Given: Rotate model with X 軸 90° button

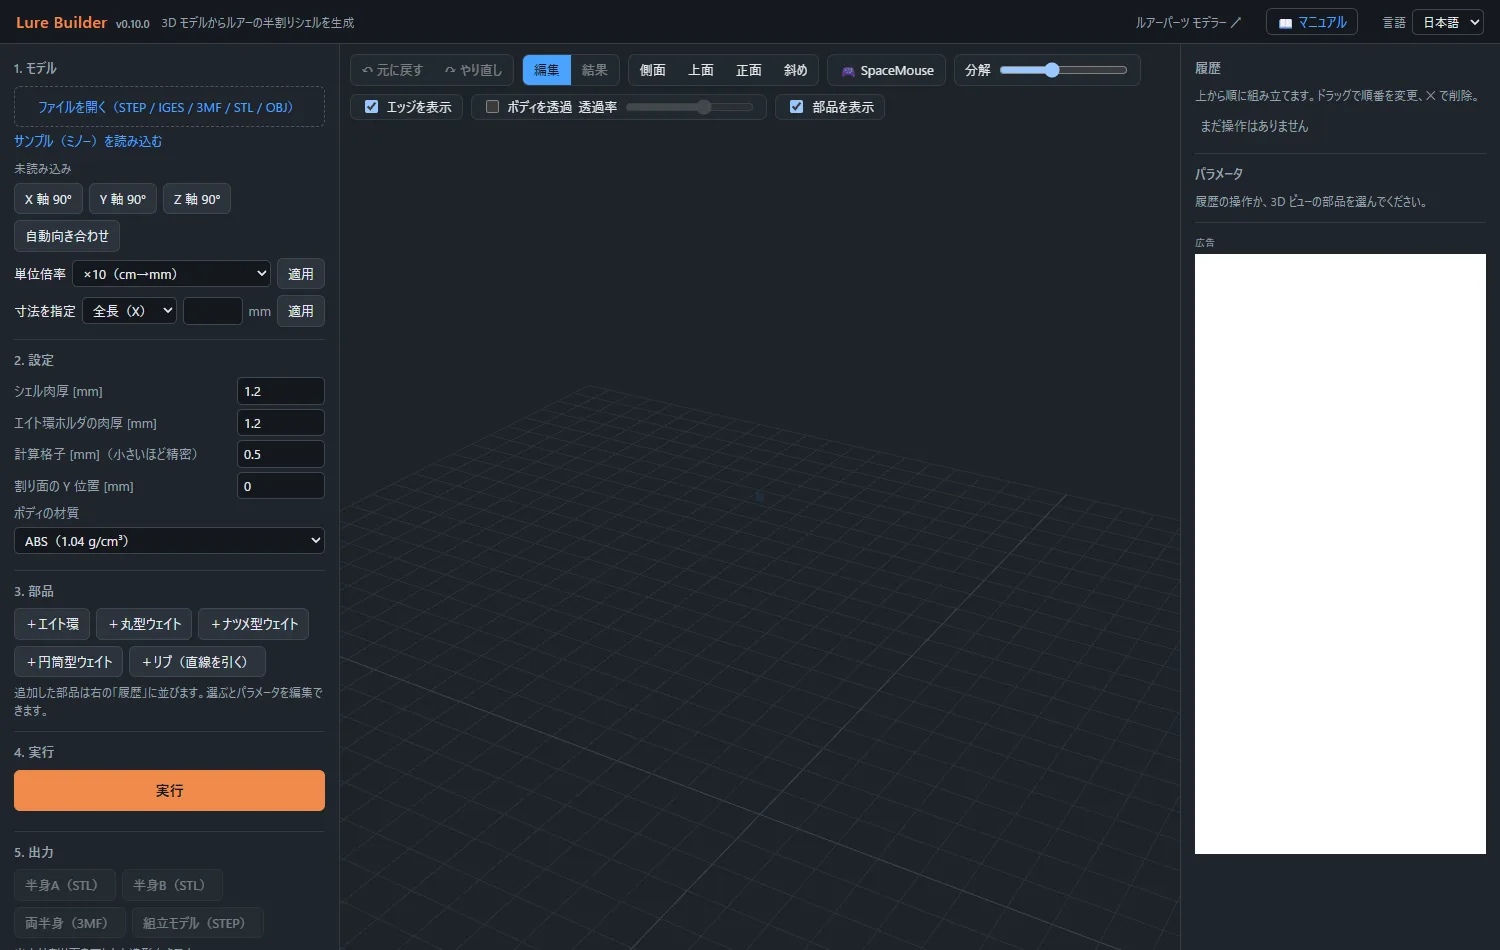Looking at the screenshot, I should point(48,199).
